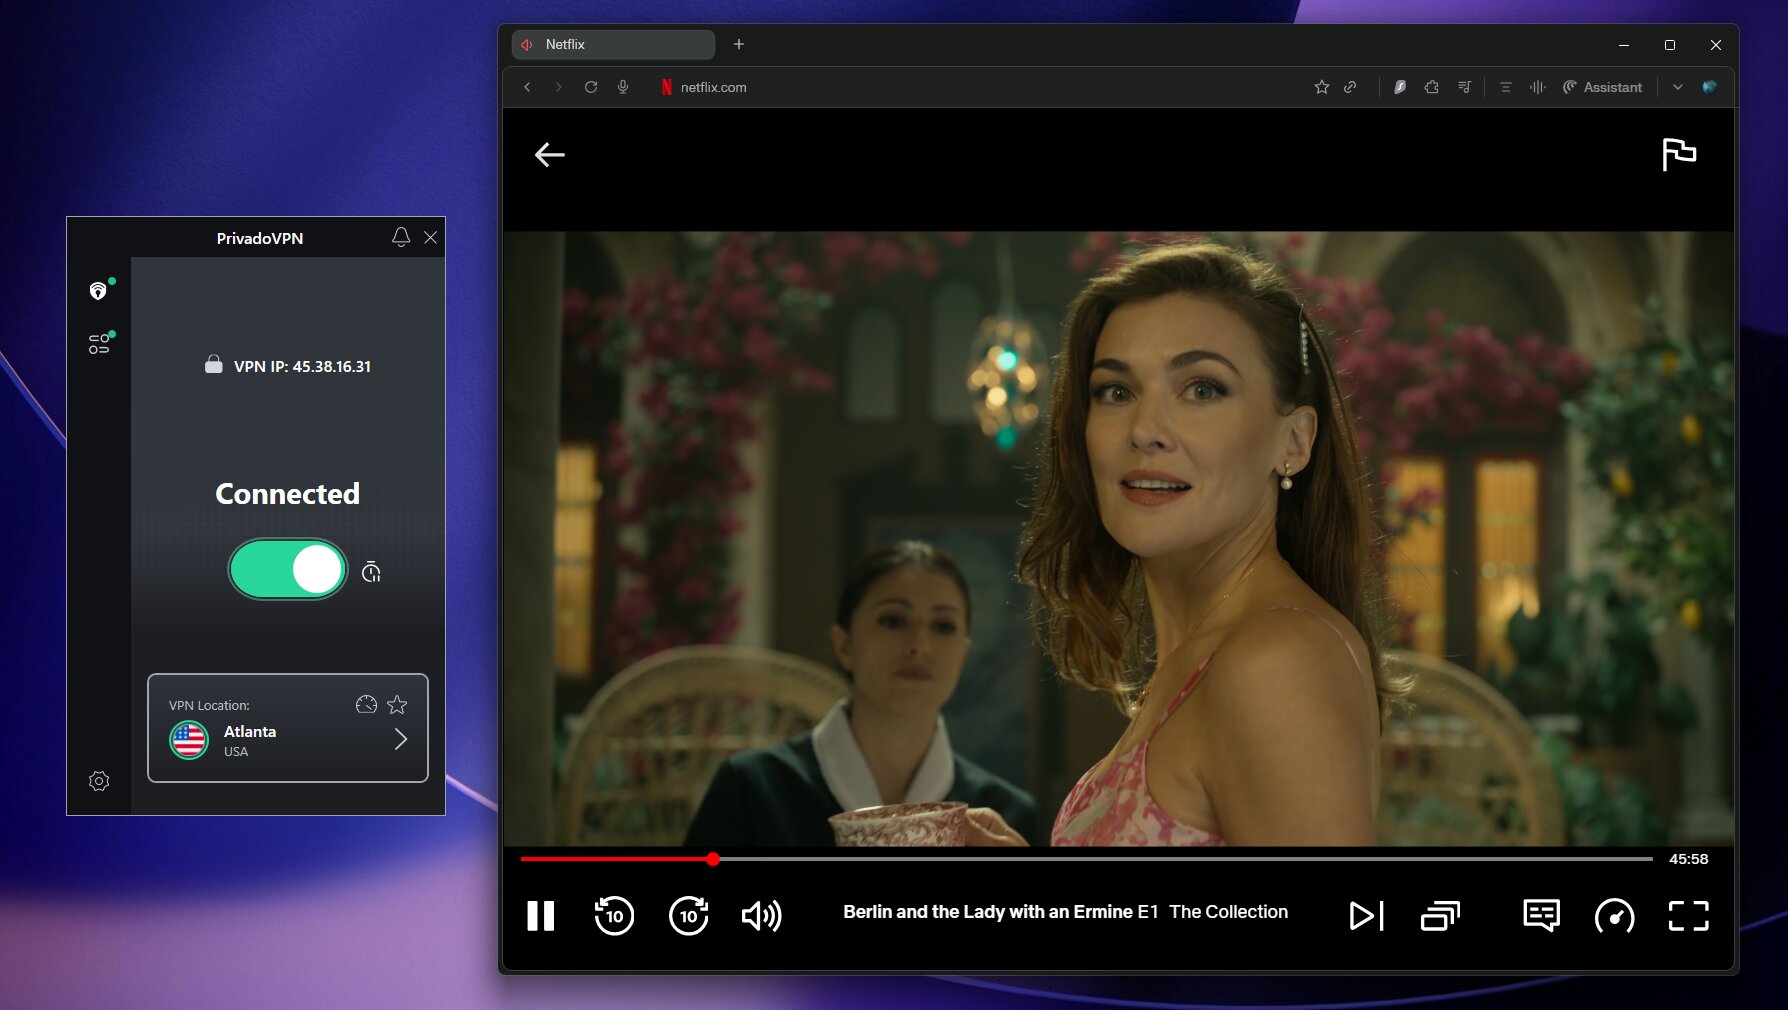Minimize the browser window

click(1624, 45)
